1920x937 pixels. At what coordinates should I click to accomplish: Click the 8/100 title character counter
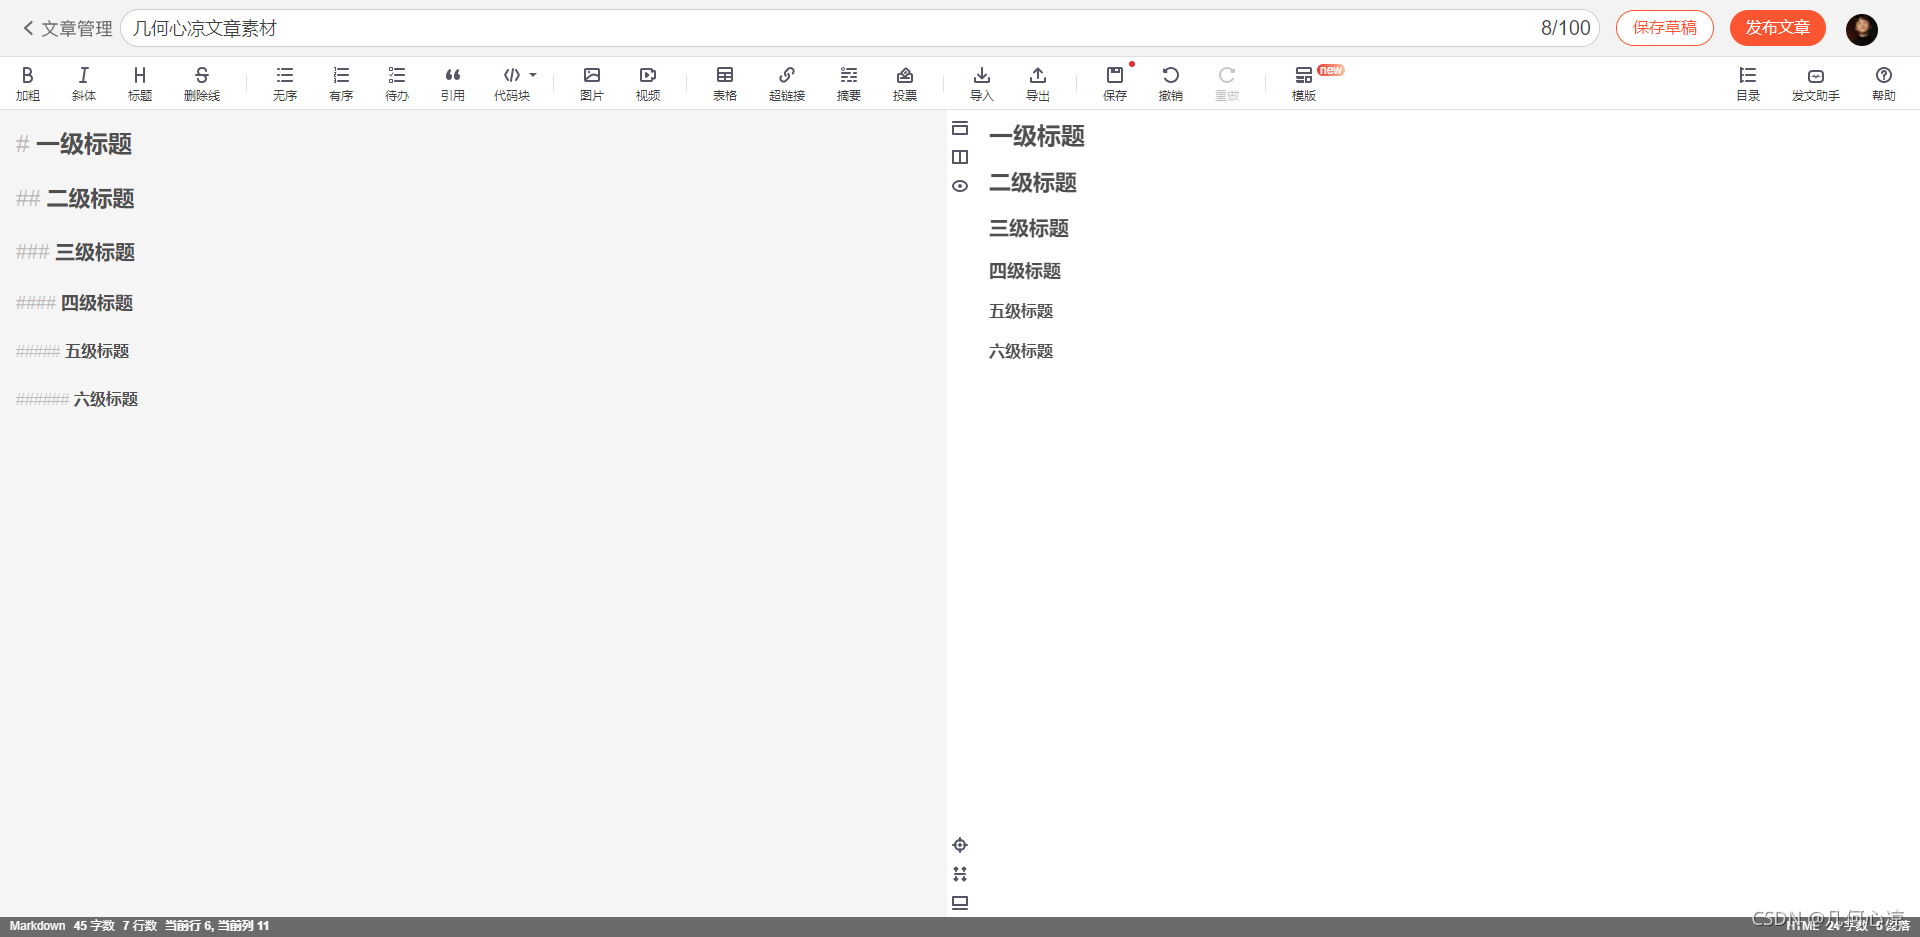[1566, 28]
